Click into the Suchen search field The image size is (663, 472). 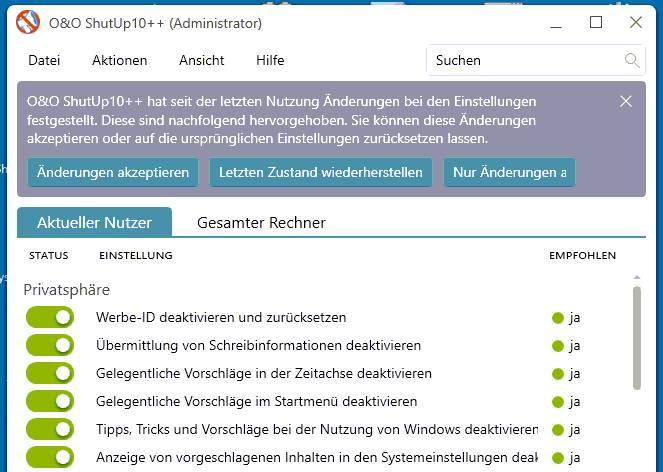[x=525, y=60]
